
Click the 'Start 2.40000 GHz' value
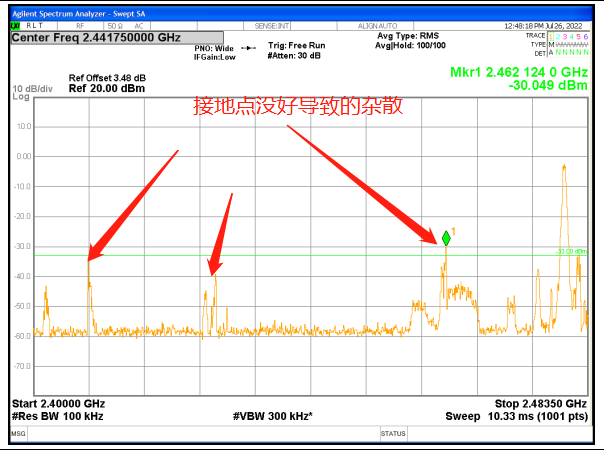(x=59, y=404)
